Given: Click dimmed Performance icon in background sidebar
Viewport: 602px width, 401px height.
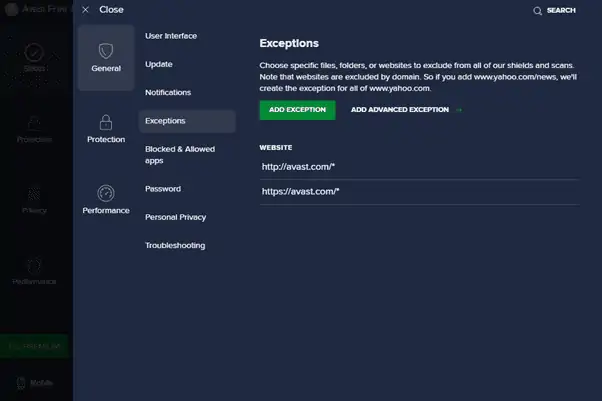Looking at the screenshot, I should click(x=34, y=266).
